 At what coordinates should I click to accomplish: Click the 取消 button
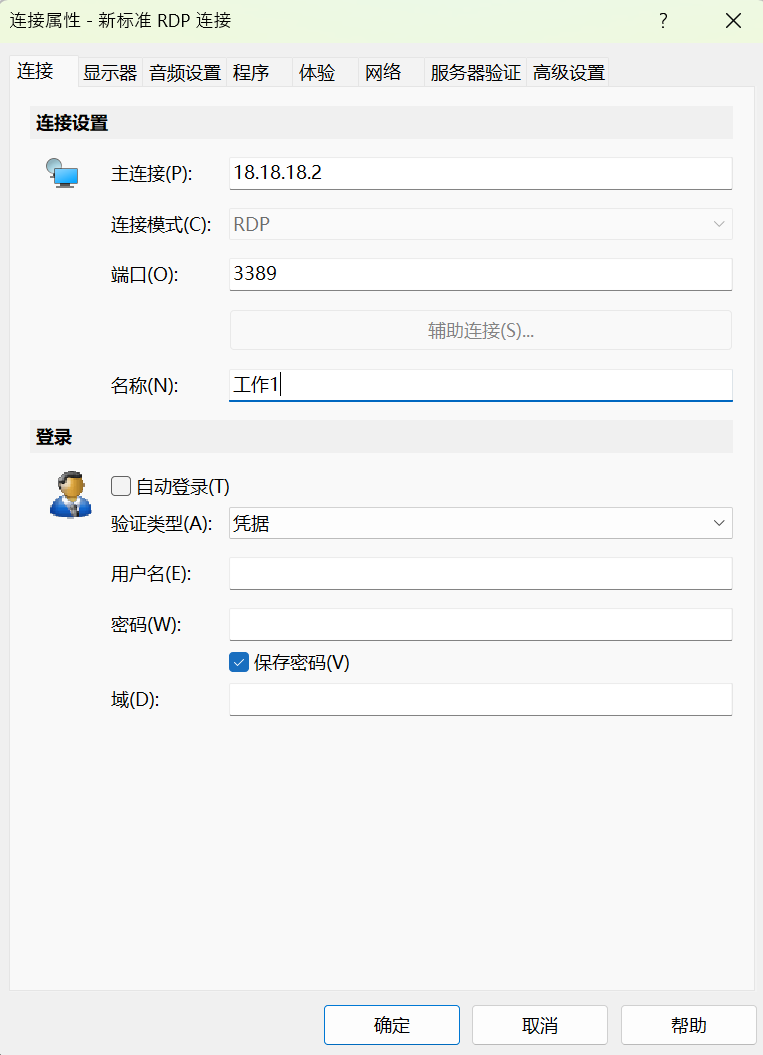point(540,1025)
